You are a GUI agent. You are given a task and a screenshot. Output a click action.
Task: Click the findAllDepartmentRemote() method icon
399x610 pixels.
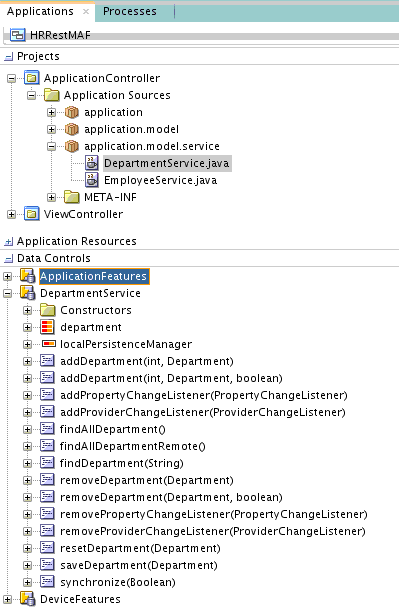click(x=47, y=446)
